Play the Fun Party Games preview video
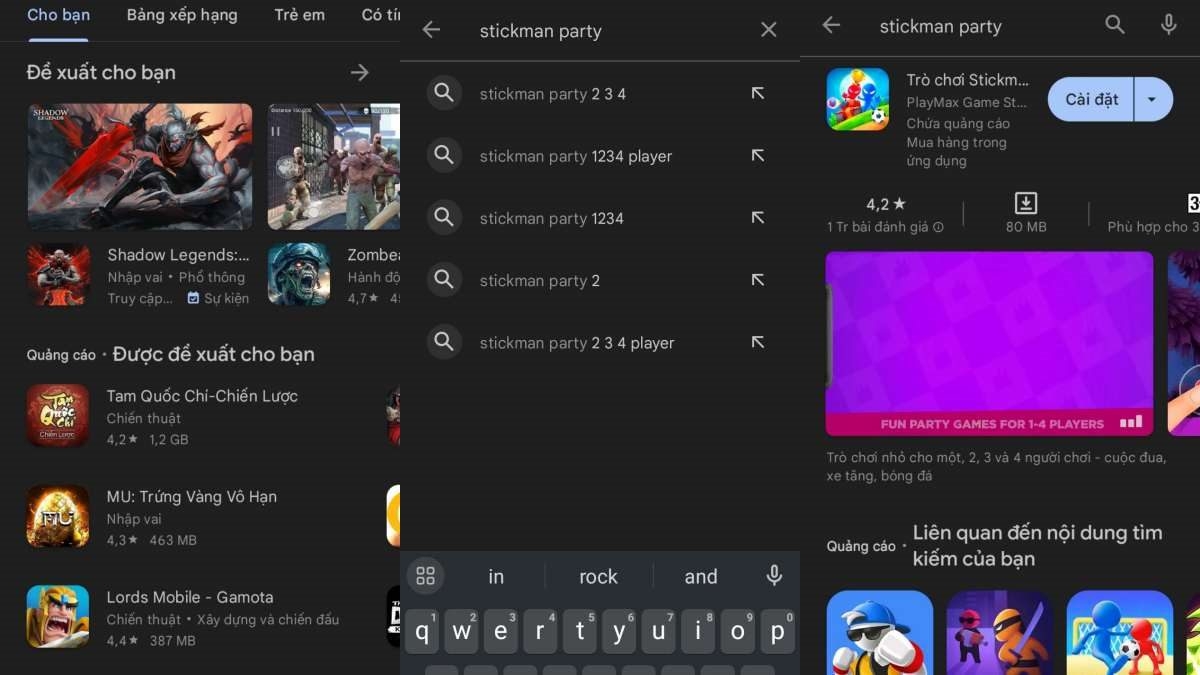The width and height of the screenshot is (1200, 675). click(989, 343)
